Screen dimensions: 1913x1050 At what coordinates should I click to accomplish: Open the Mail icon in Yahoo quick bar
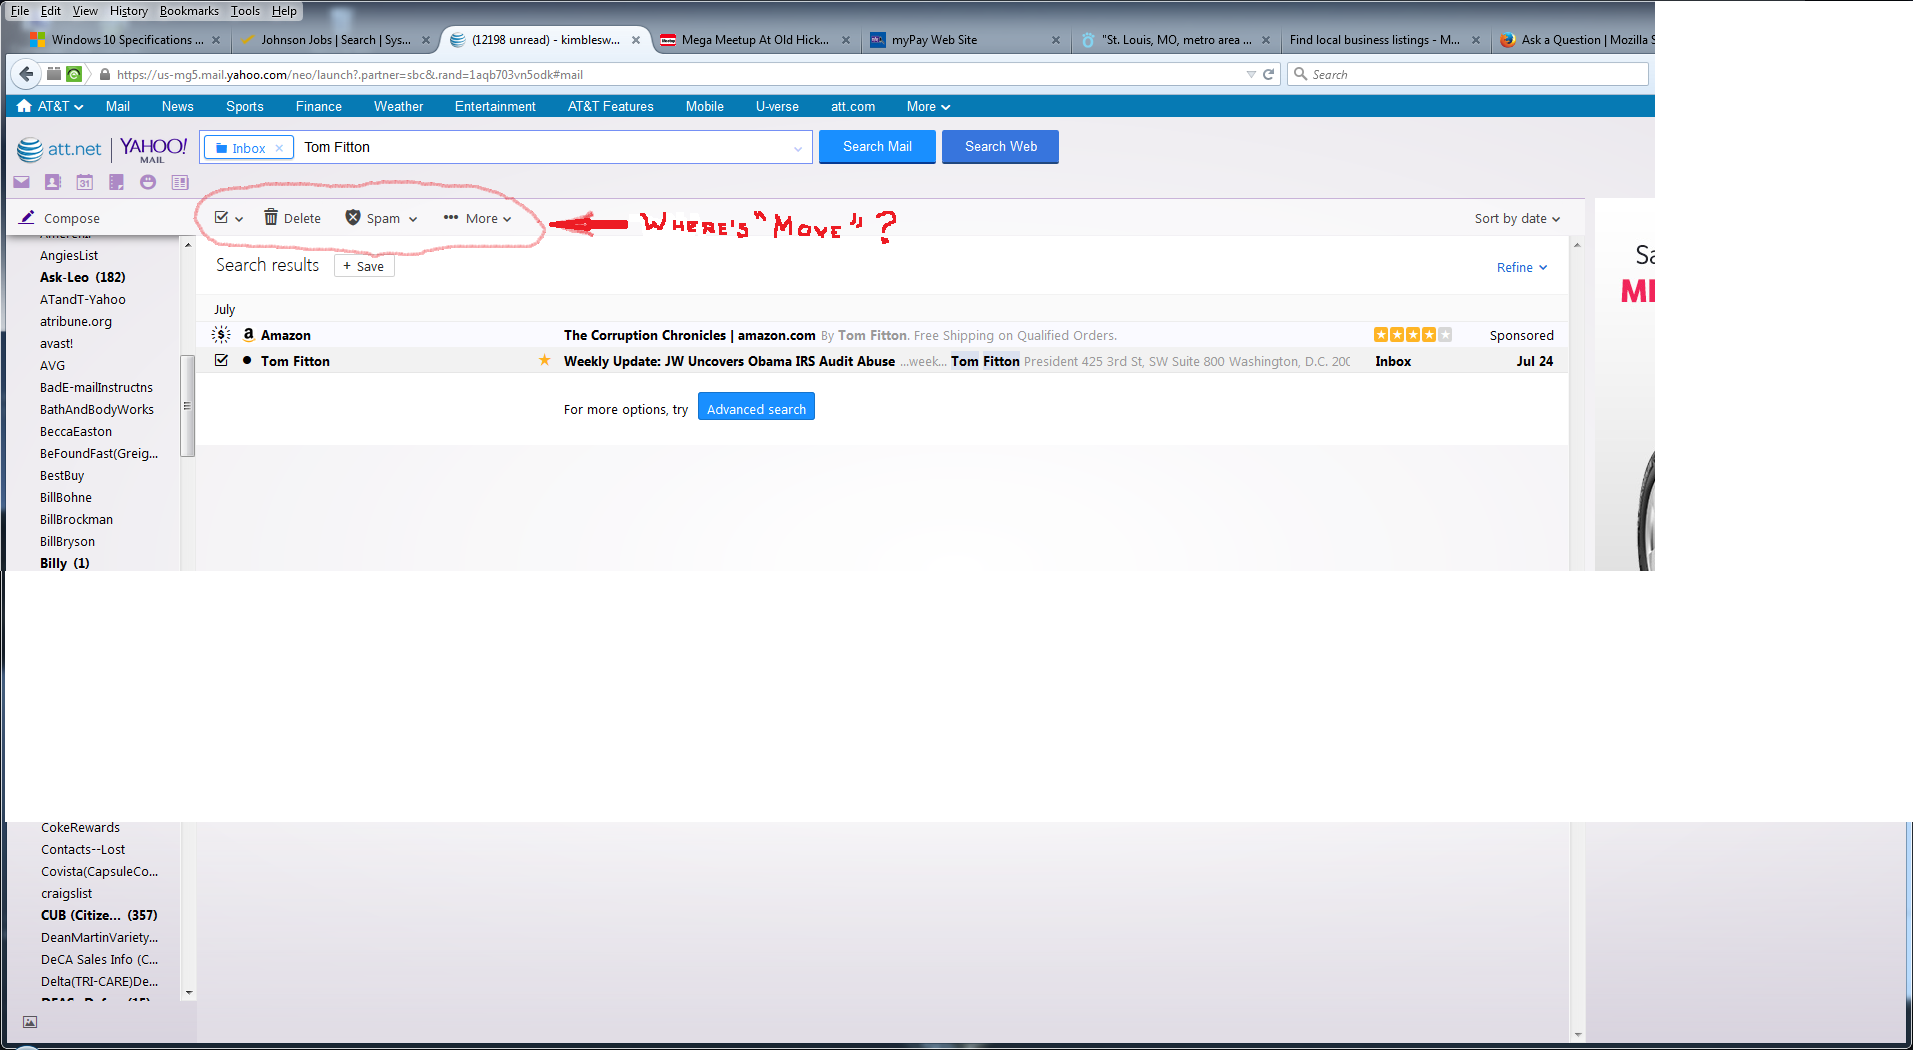coord(21,182)
